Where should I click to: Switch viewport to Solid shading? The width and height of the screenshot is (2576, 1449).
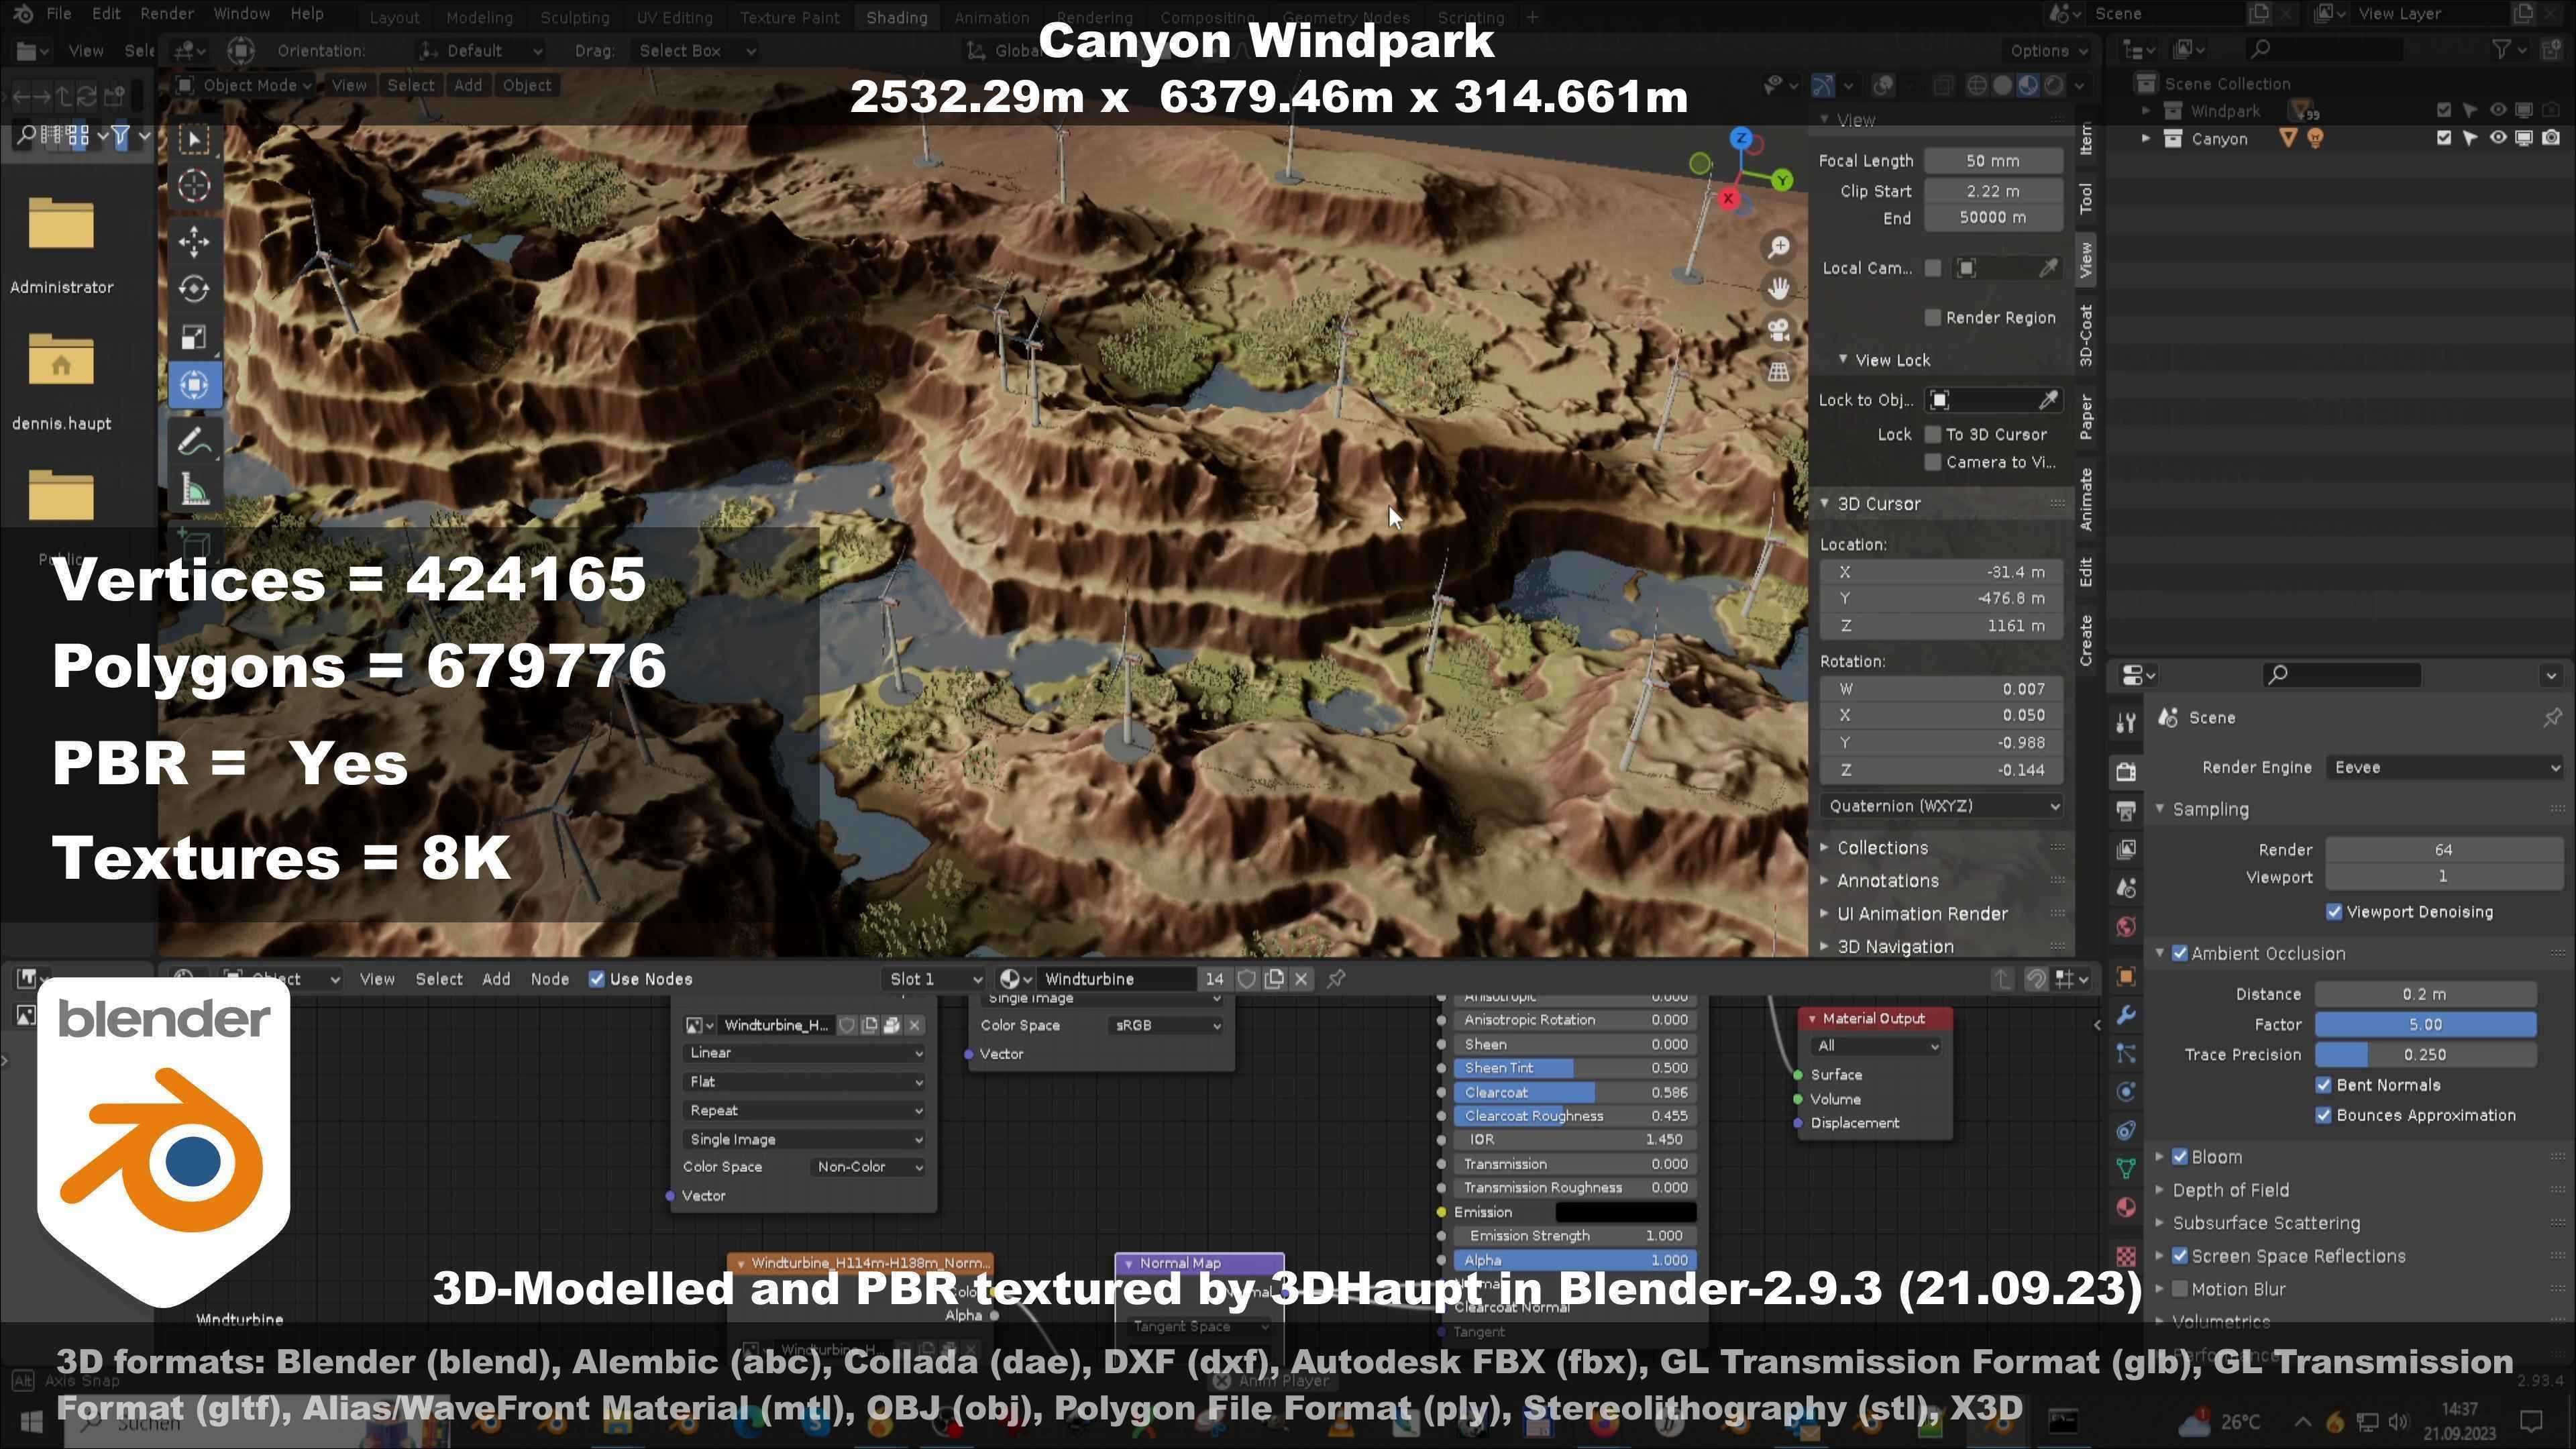point(2002,86)
